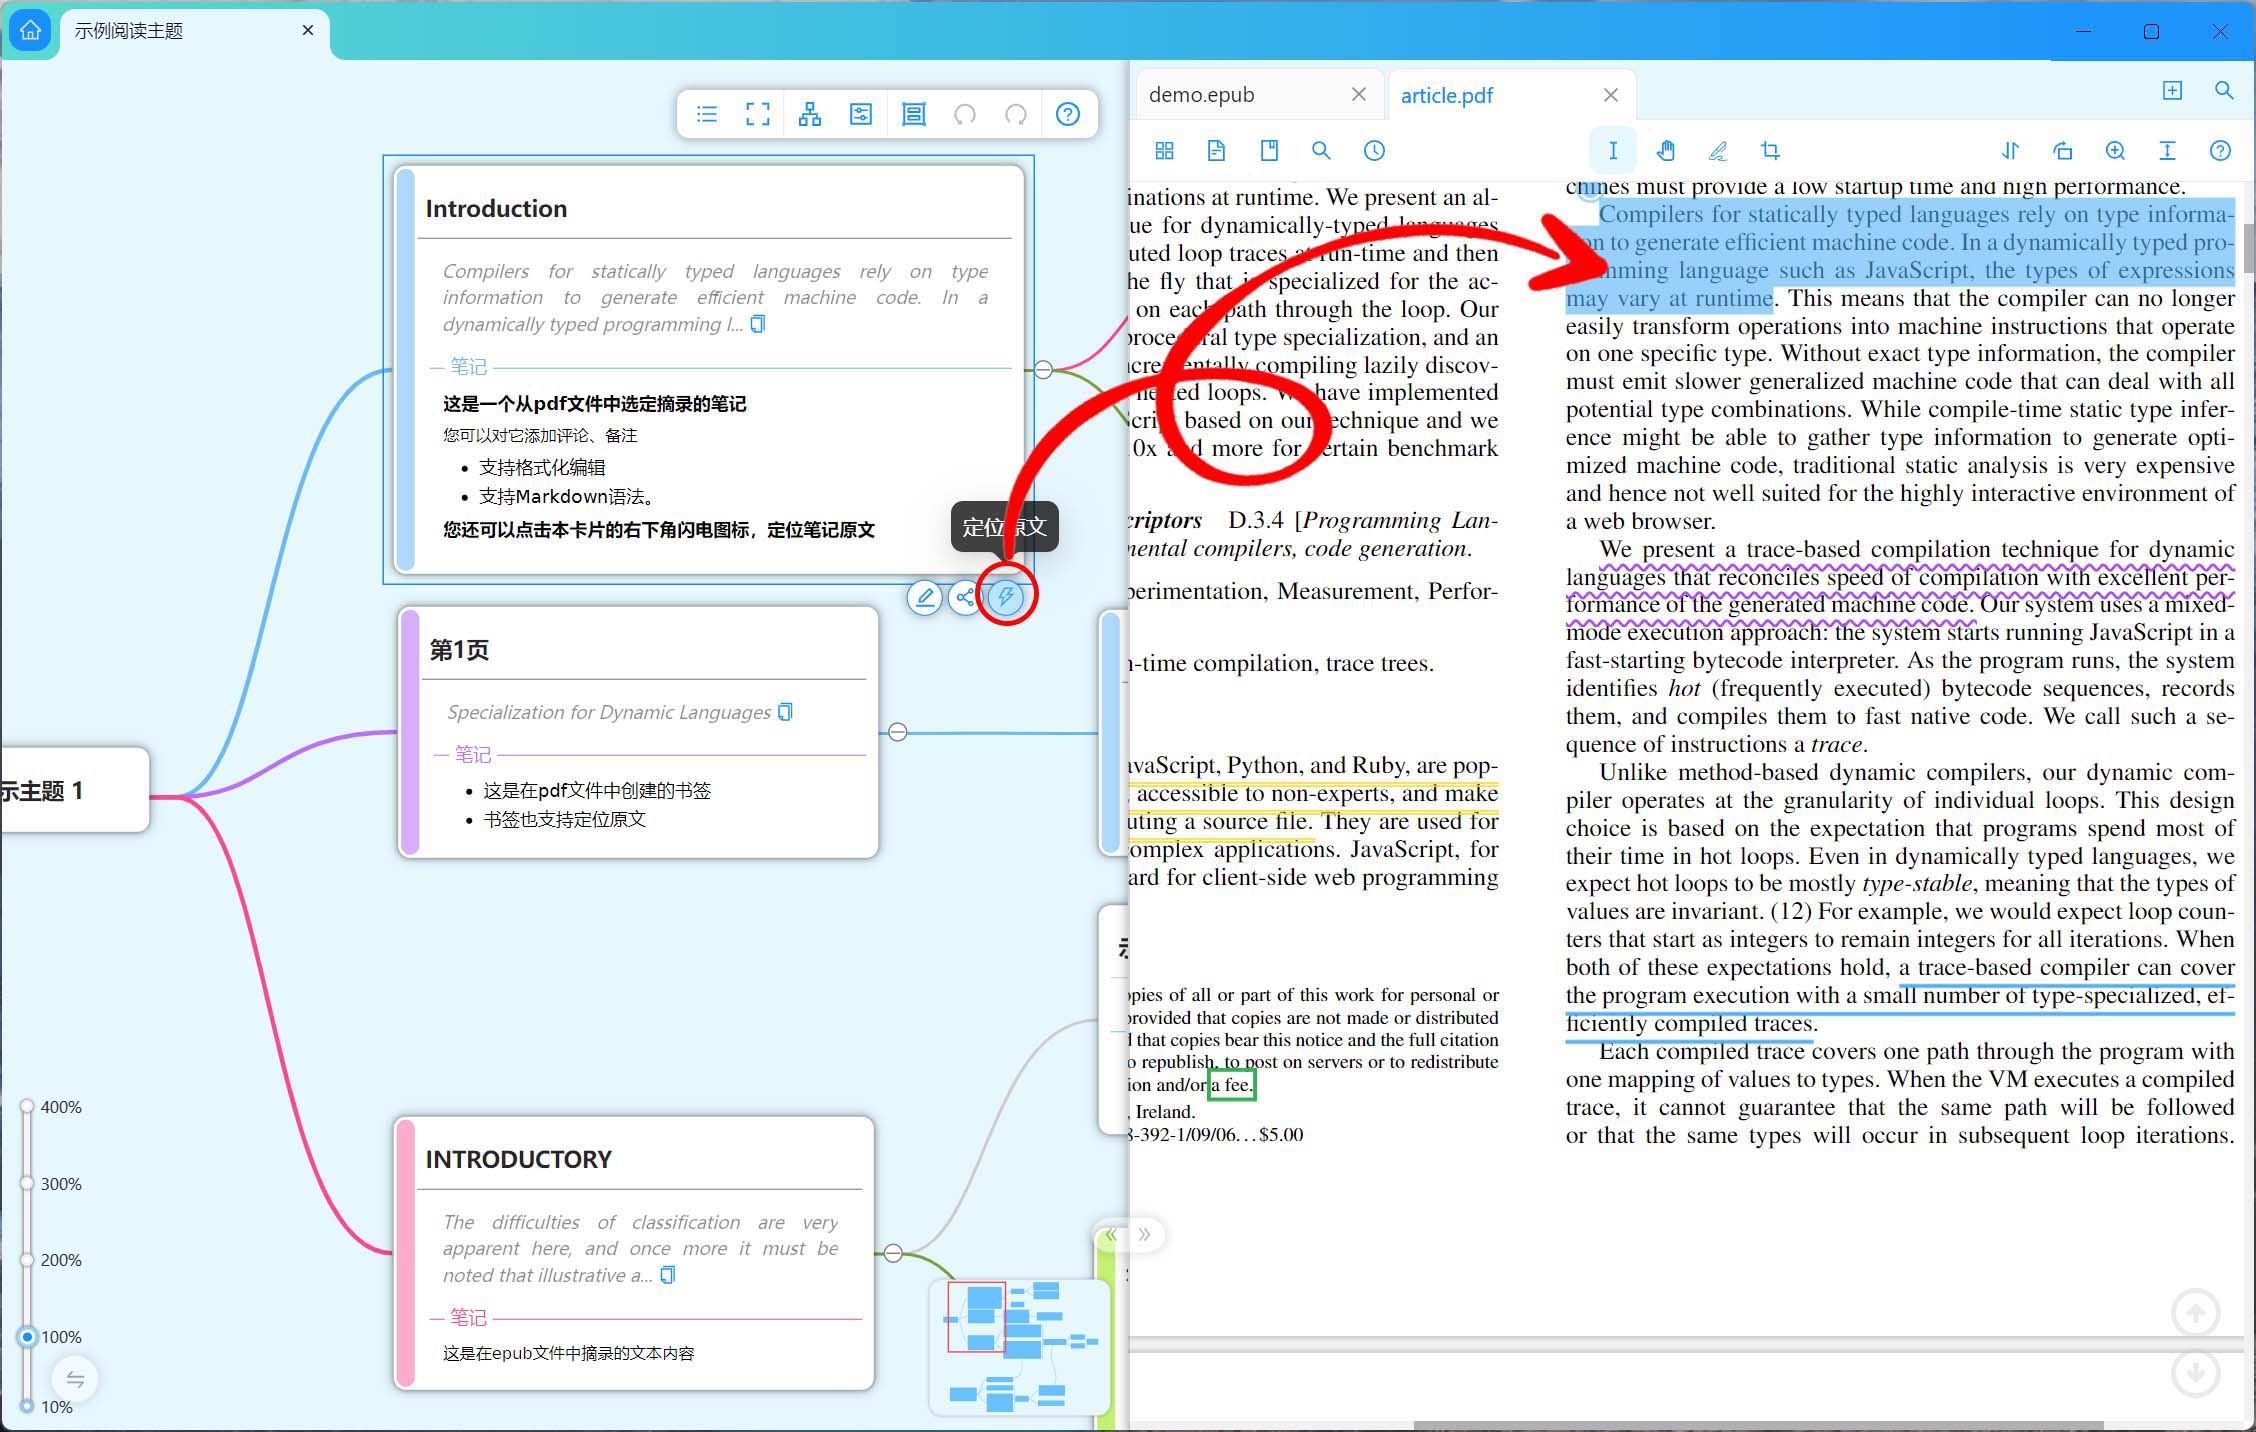Screen dimensions: 2256x1432
Task: Toggle fullscreen mode in mind map toolbar
Action: click(758, 114)
